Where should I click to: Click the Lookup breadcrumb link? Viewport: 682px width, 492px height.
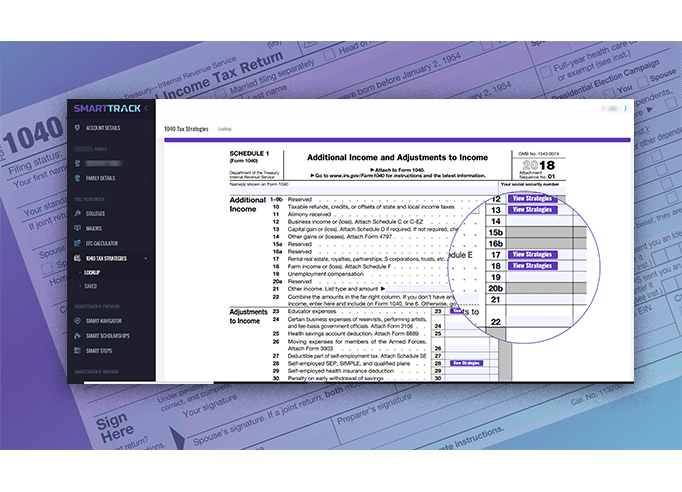pos(225,129)
